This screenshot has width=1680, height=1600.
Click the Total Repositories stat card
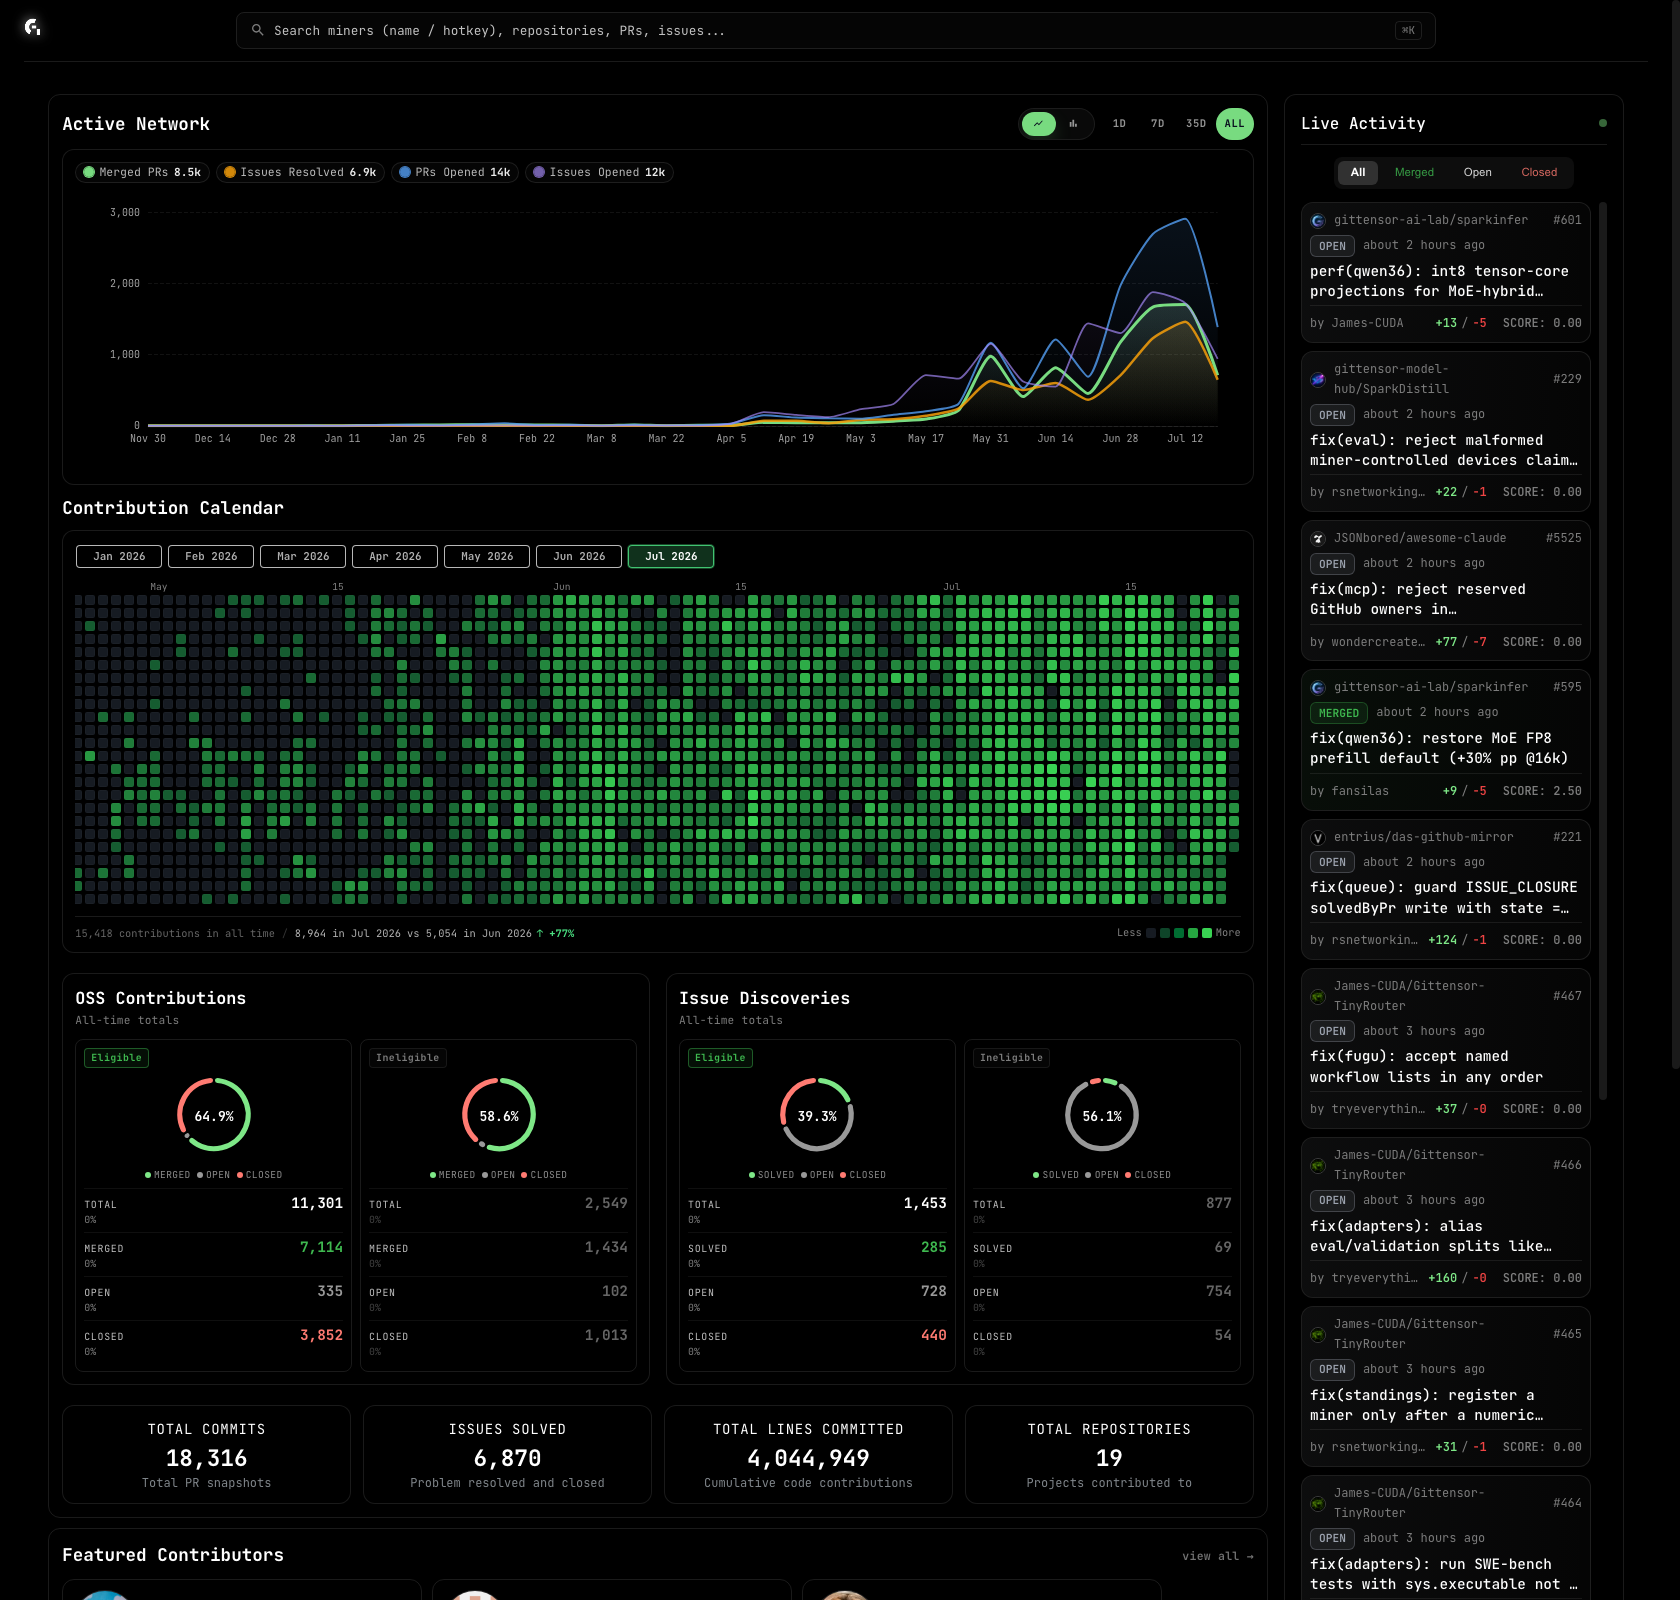(x=1109, y=1455)
